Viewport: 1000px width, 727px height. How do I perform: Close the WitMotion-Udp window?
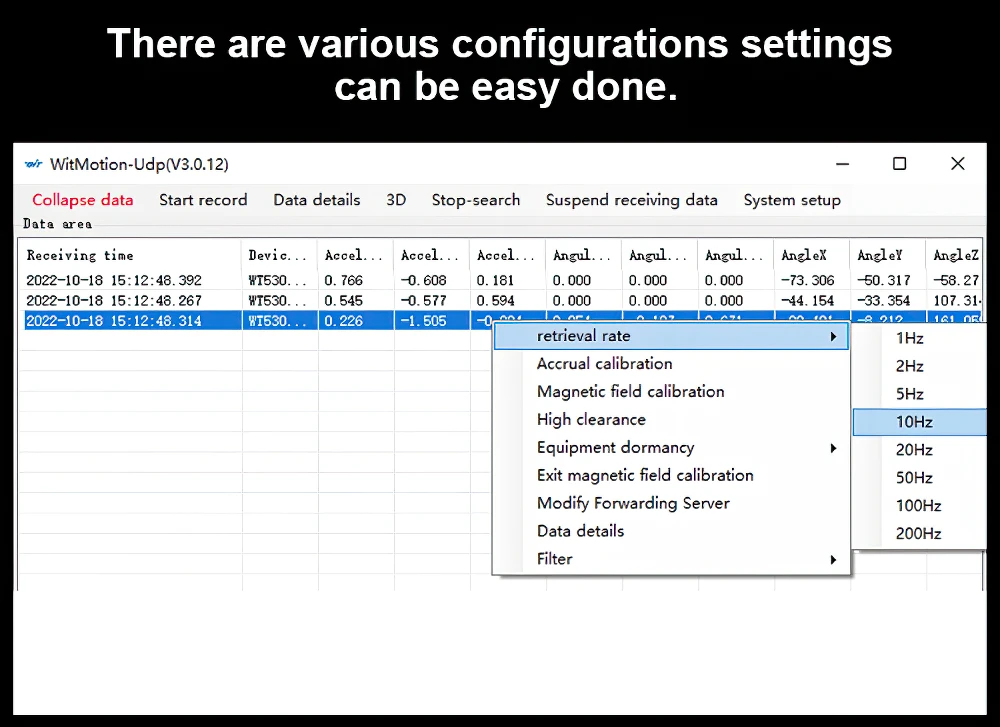pos(957,164)
